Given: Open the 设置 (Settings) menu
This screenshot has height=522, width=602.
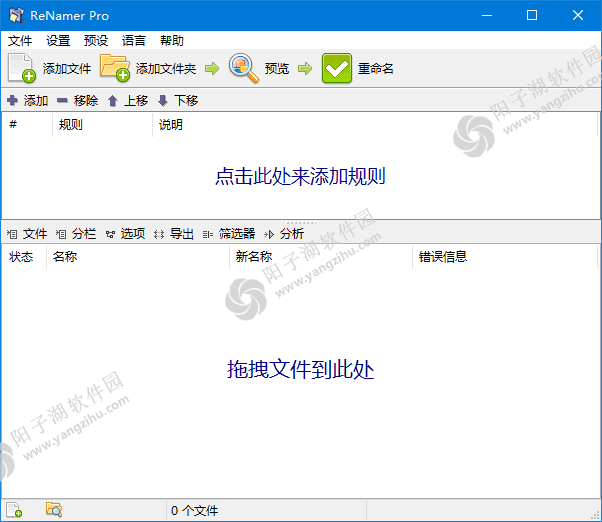Looking at the screenshot, I should point(58,40).
